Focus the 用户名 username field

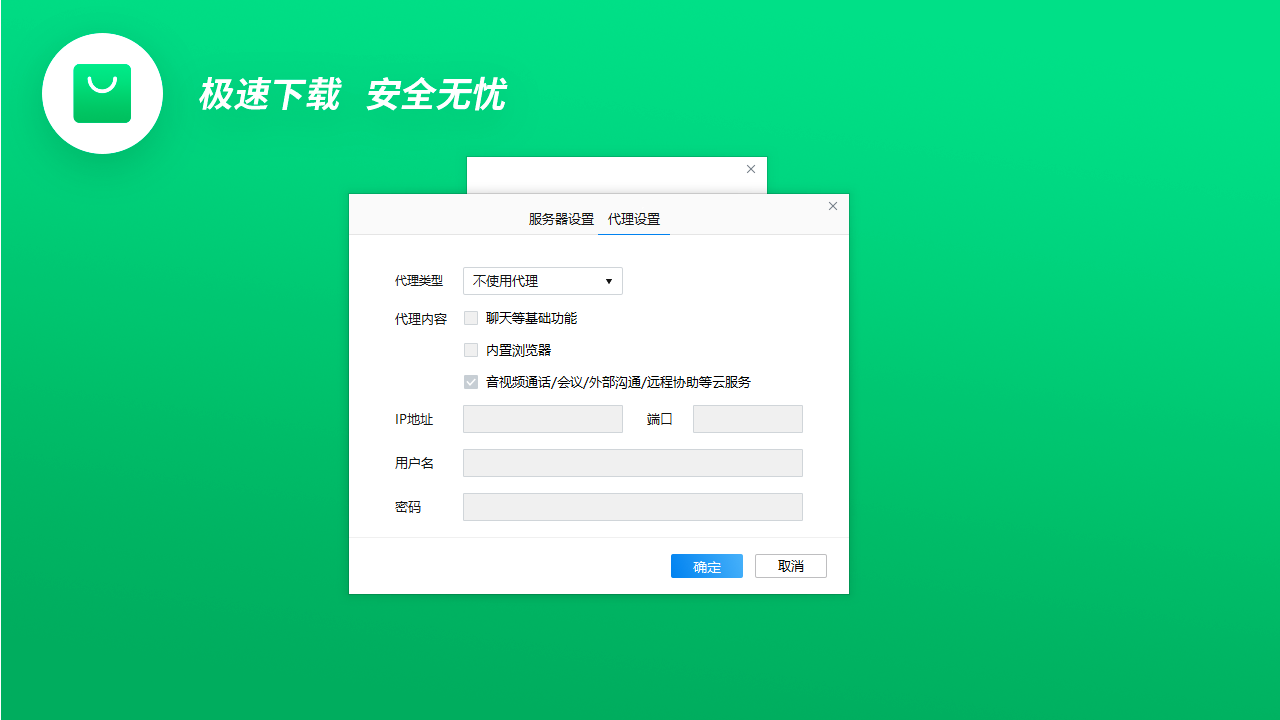(x=632, y=462)
